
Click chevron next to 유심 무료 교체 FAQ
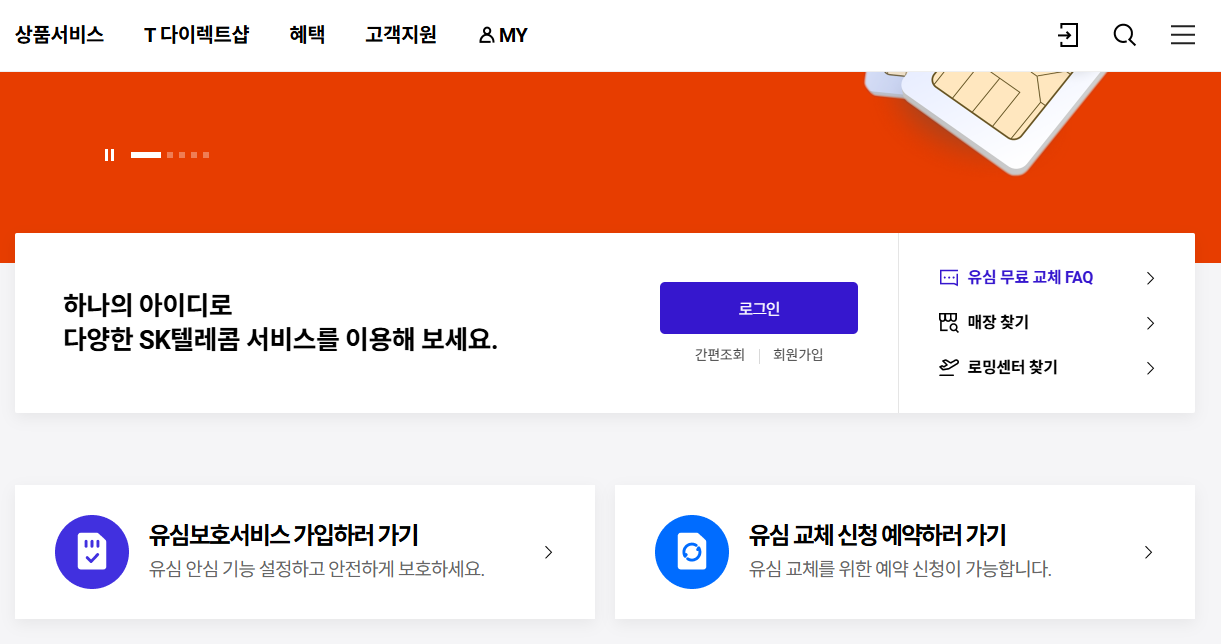point(1150,278)
